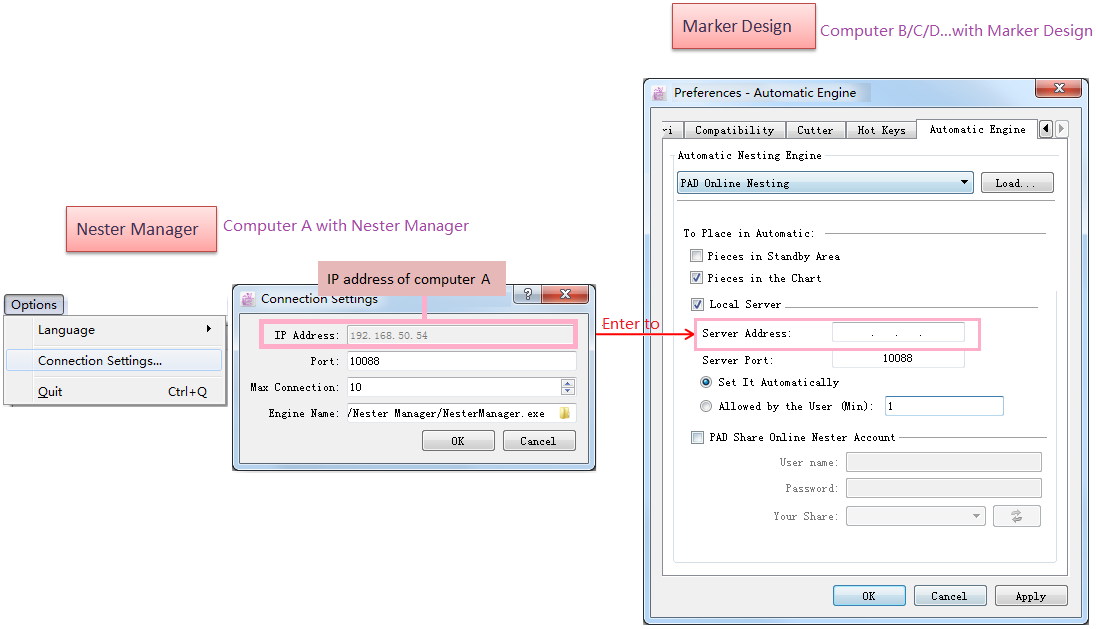Expand the Language submenu
Screen dimensions: 1096x629
[114, 330]
